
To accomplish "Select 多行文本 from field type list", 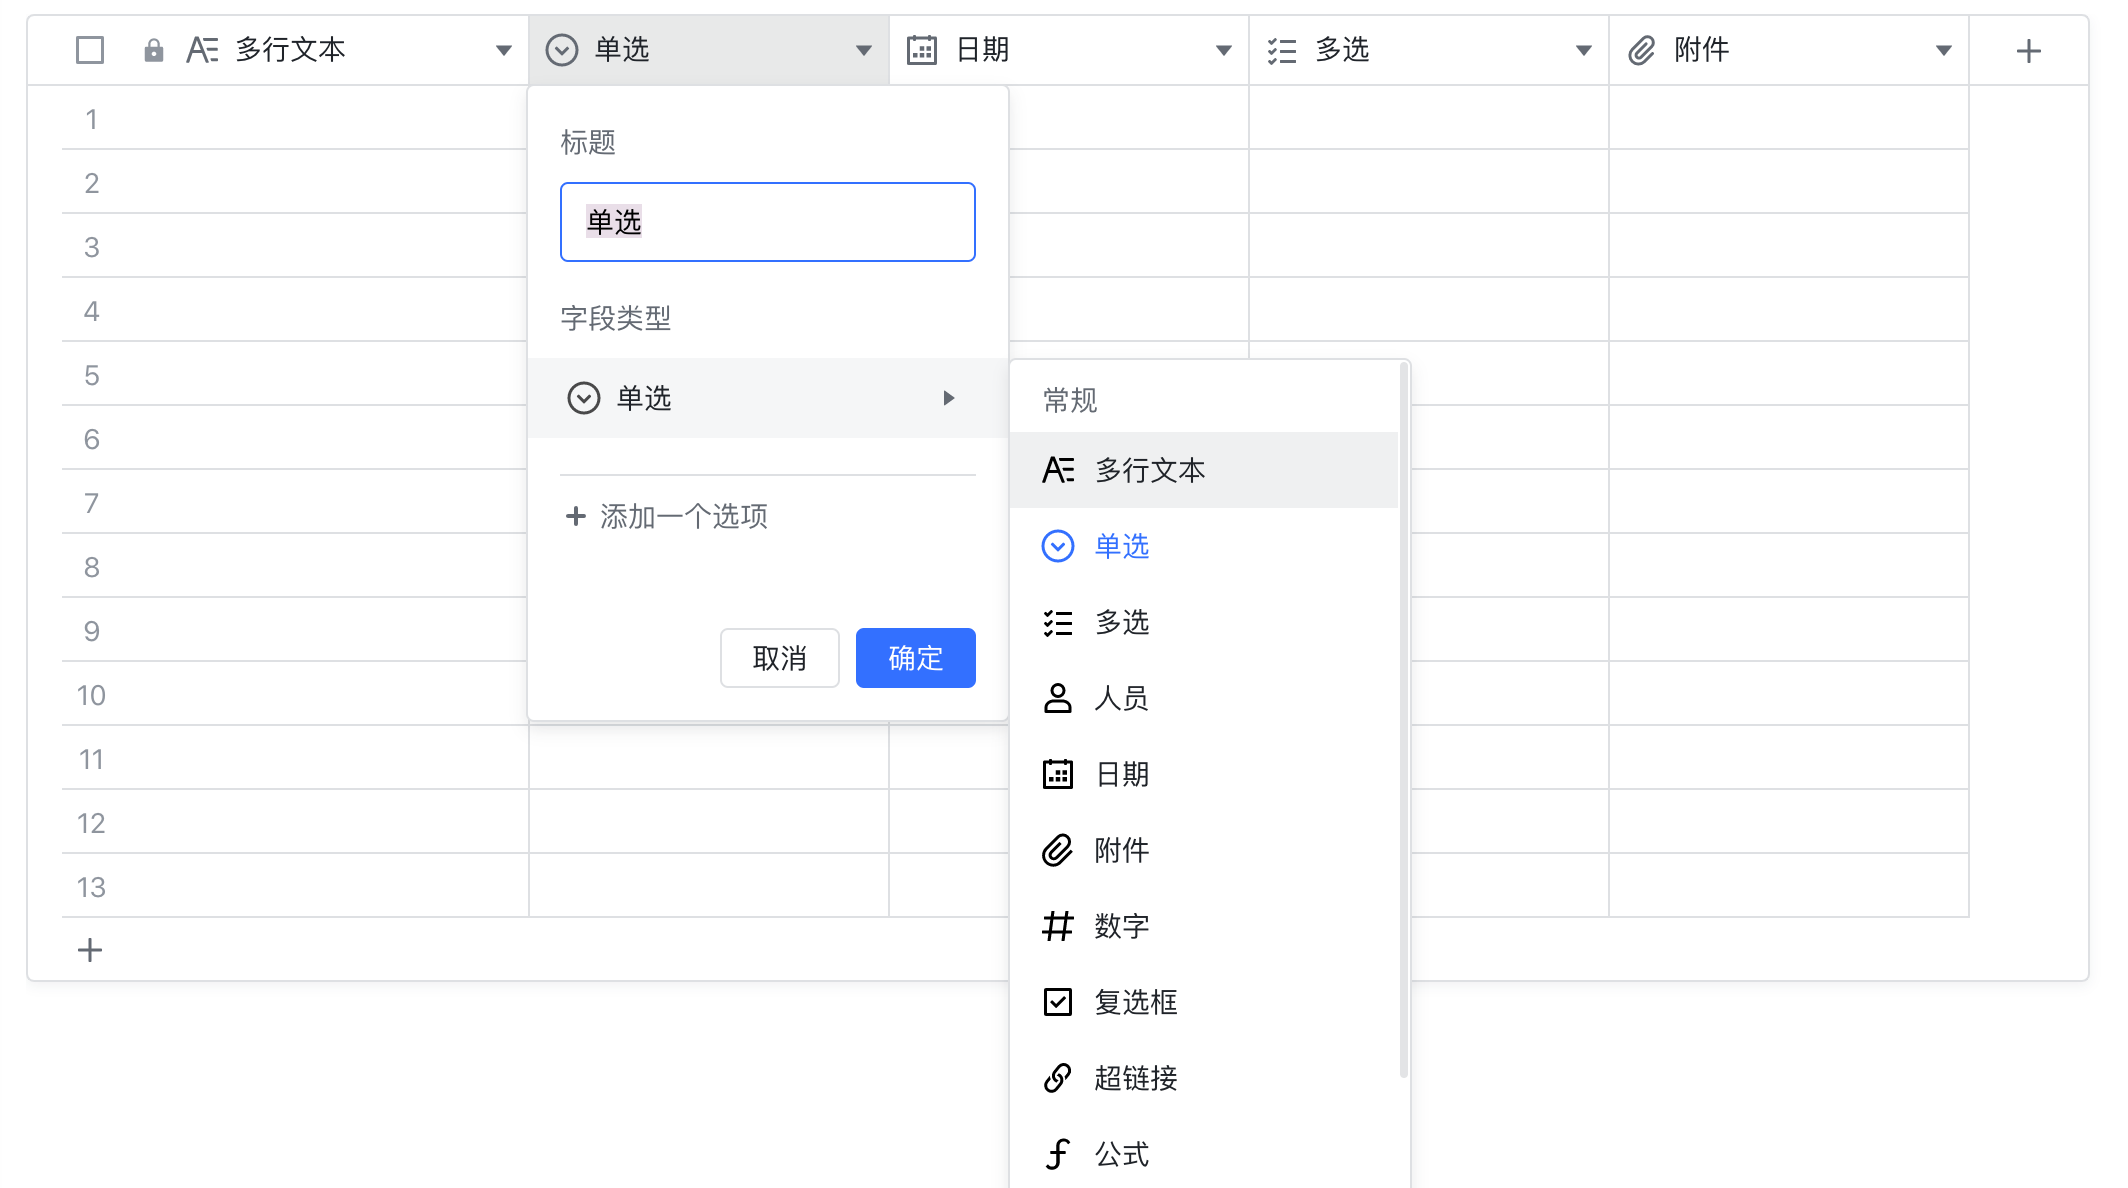I will click(1148, 470).
